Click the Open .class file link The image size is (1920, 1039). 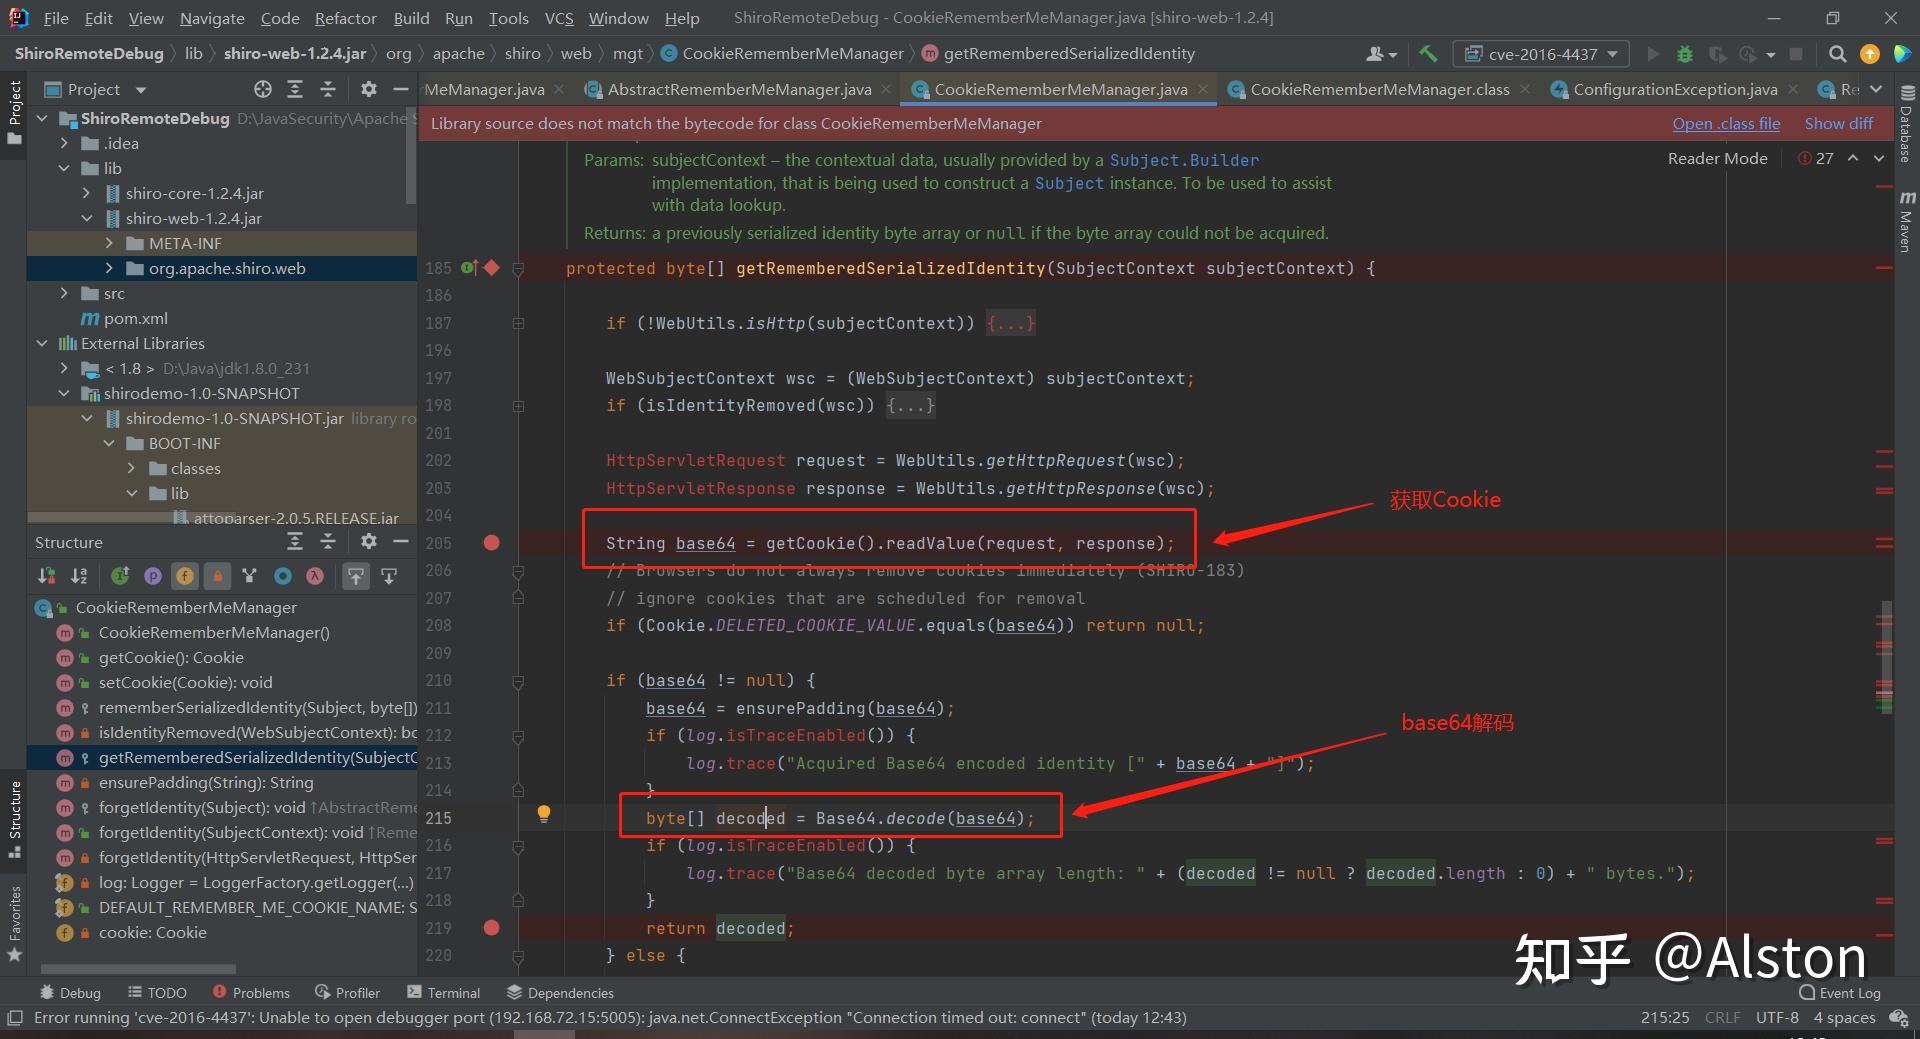(x=1726, y=123)
